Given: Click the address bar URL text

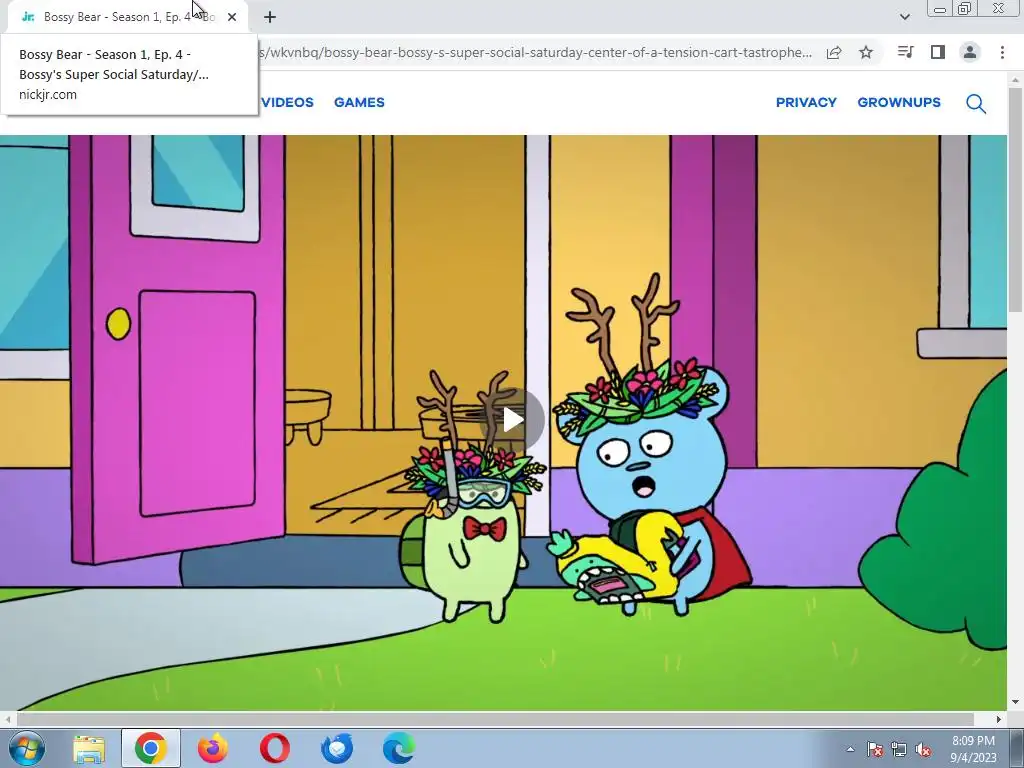Looking at the screenshot, I should click(536, 52).
